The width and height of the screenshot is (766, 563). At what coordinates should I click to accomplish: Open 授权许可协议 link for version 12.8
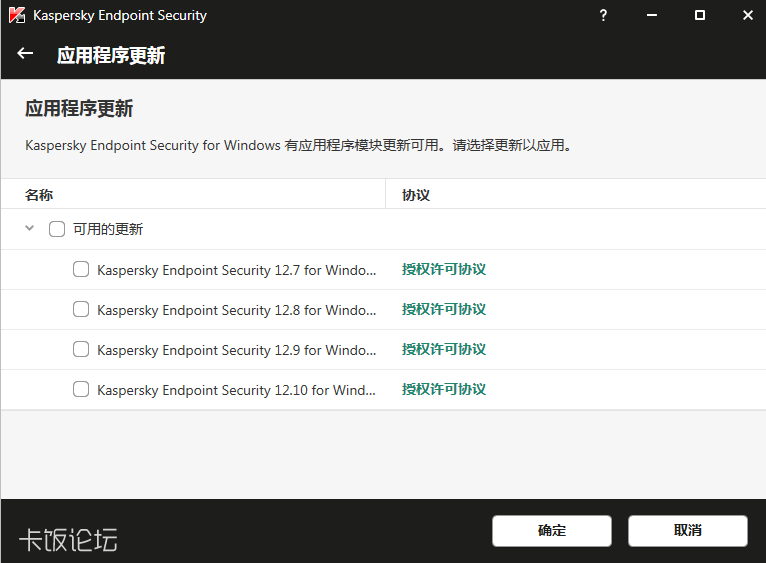coord(443,310)
